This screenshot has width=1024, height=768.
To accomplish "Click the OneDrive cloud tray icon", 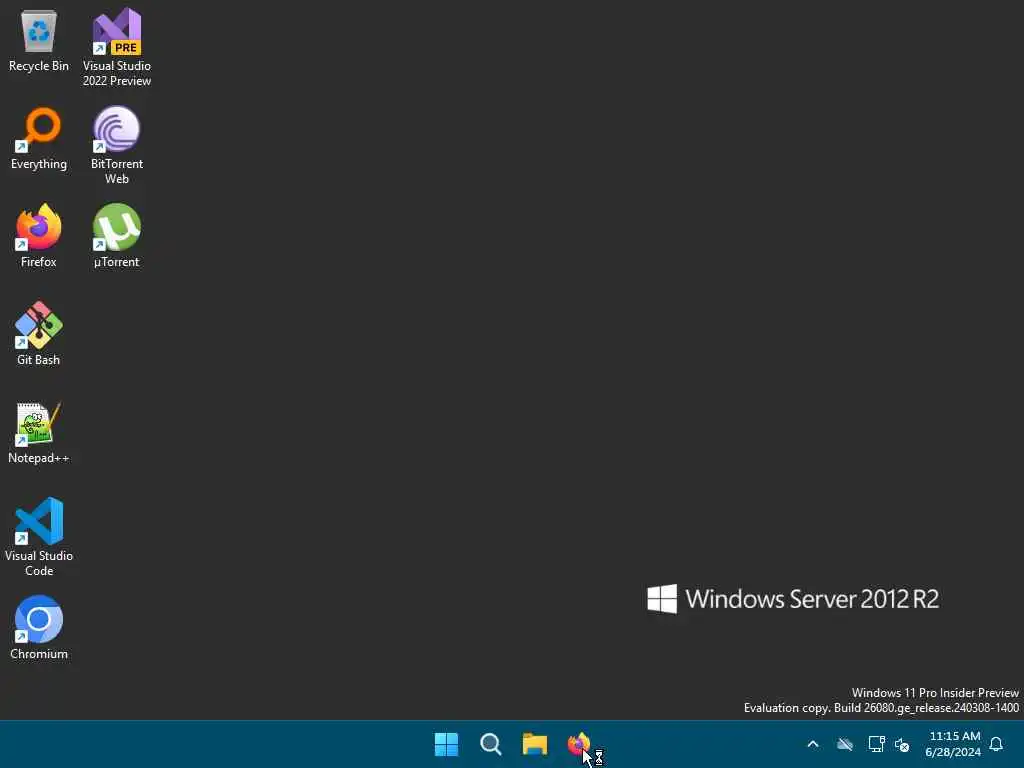I will click(845, 744).
